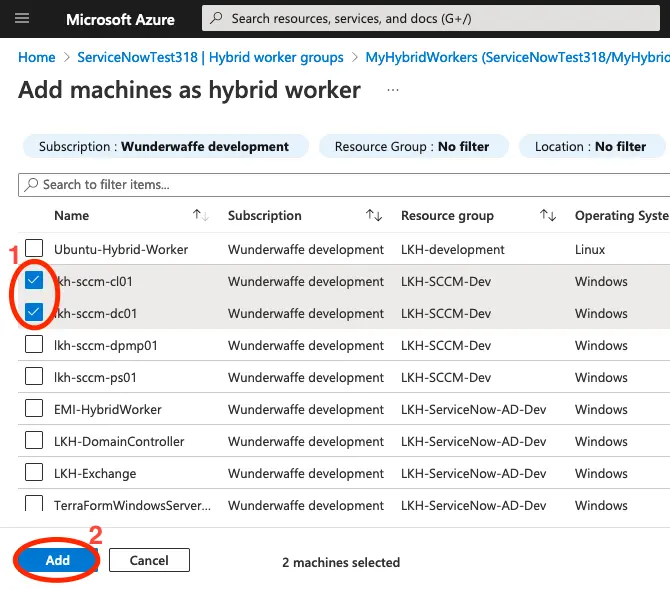Open the Subscription filter pill
670x589 pixels.
click(x=165, y=146)
